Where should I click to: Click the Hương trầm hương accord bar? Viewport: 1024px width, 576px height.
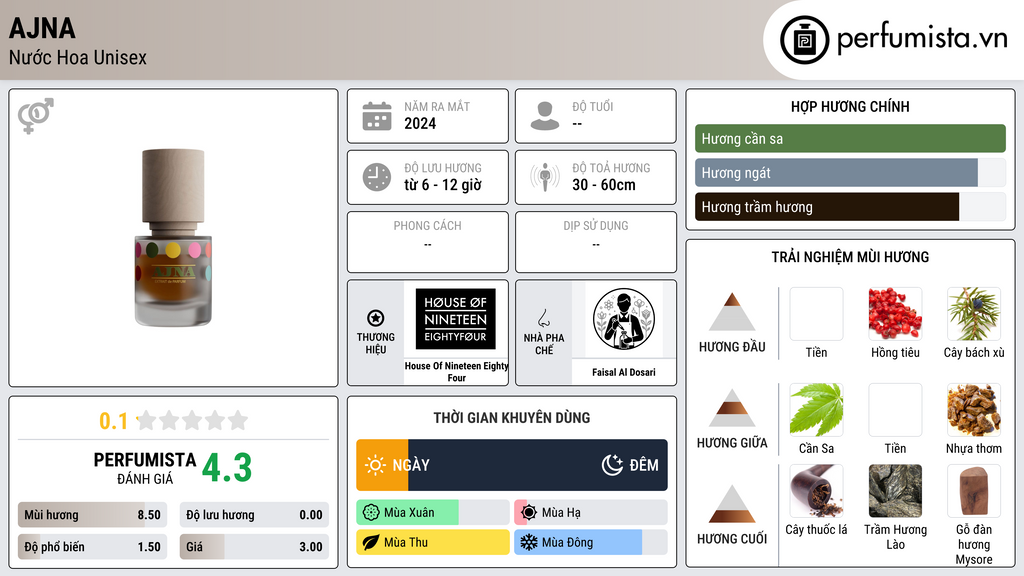coord(850,206)
